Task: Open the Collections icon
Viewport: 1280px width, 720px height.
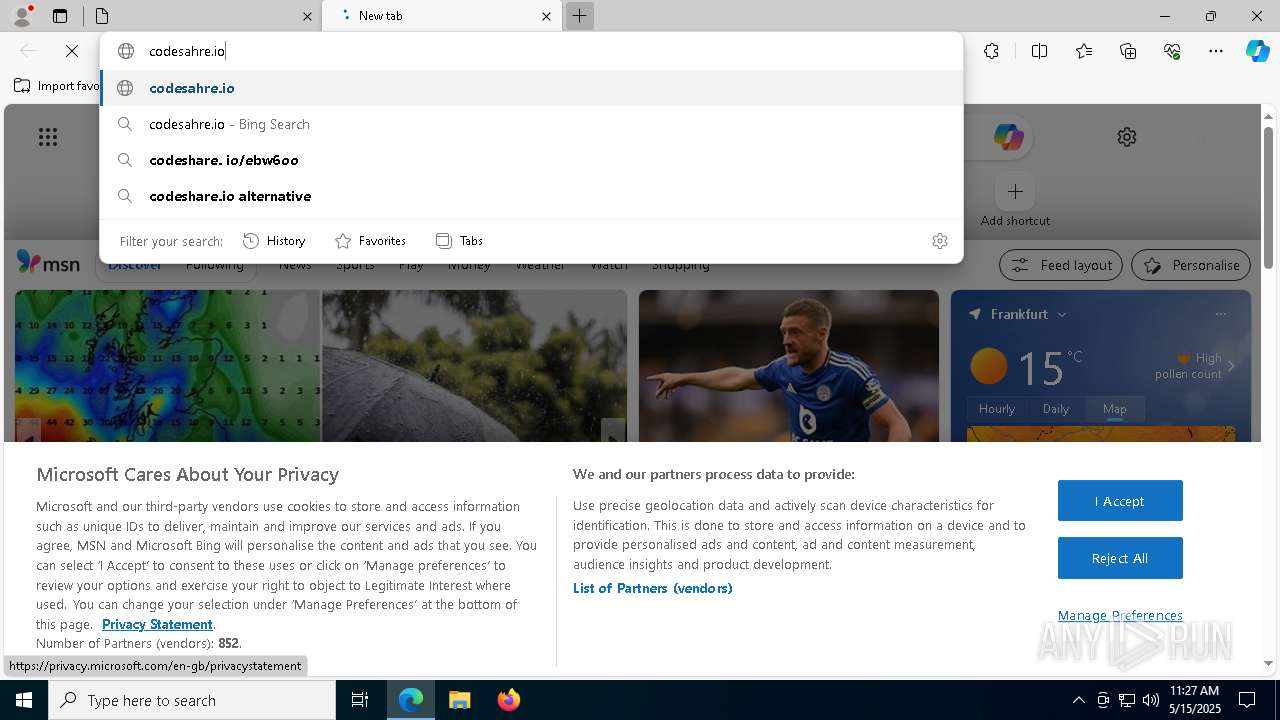Action: [x=1128, y=51]
